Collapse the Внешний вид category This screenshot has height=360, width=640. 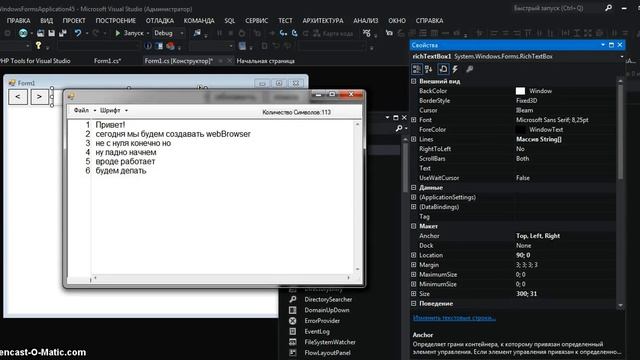pos(413,81)
